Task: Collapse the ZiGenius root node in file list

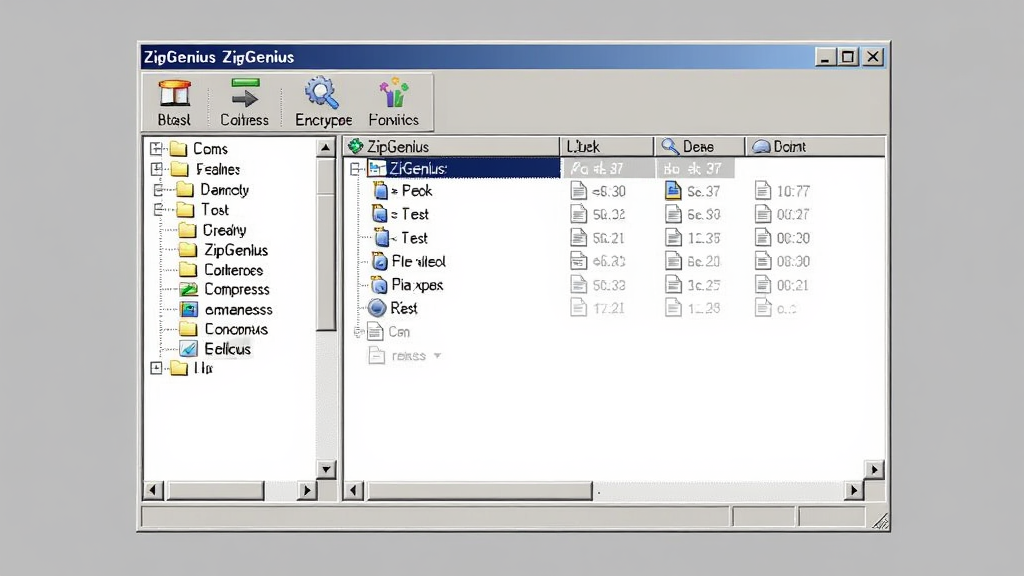Action: [x=355, y=169]
